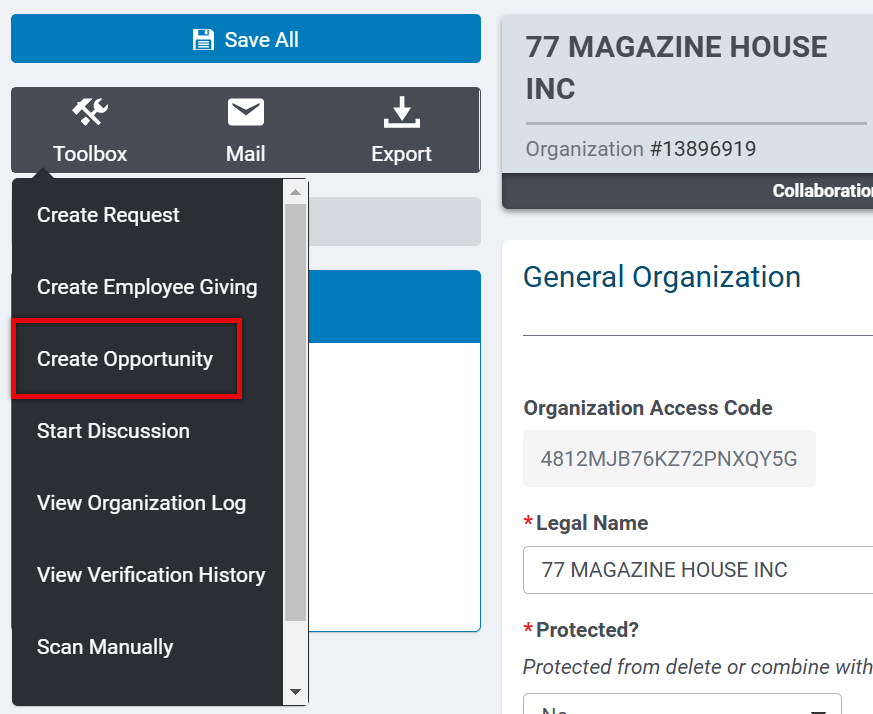Expand the Protected? dropdown
Screen dimensions: 873x714
coord(682,705)
